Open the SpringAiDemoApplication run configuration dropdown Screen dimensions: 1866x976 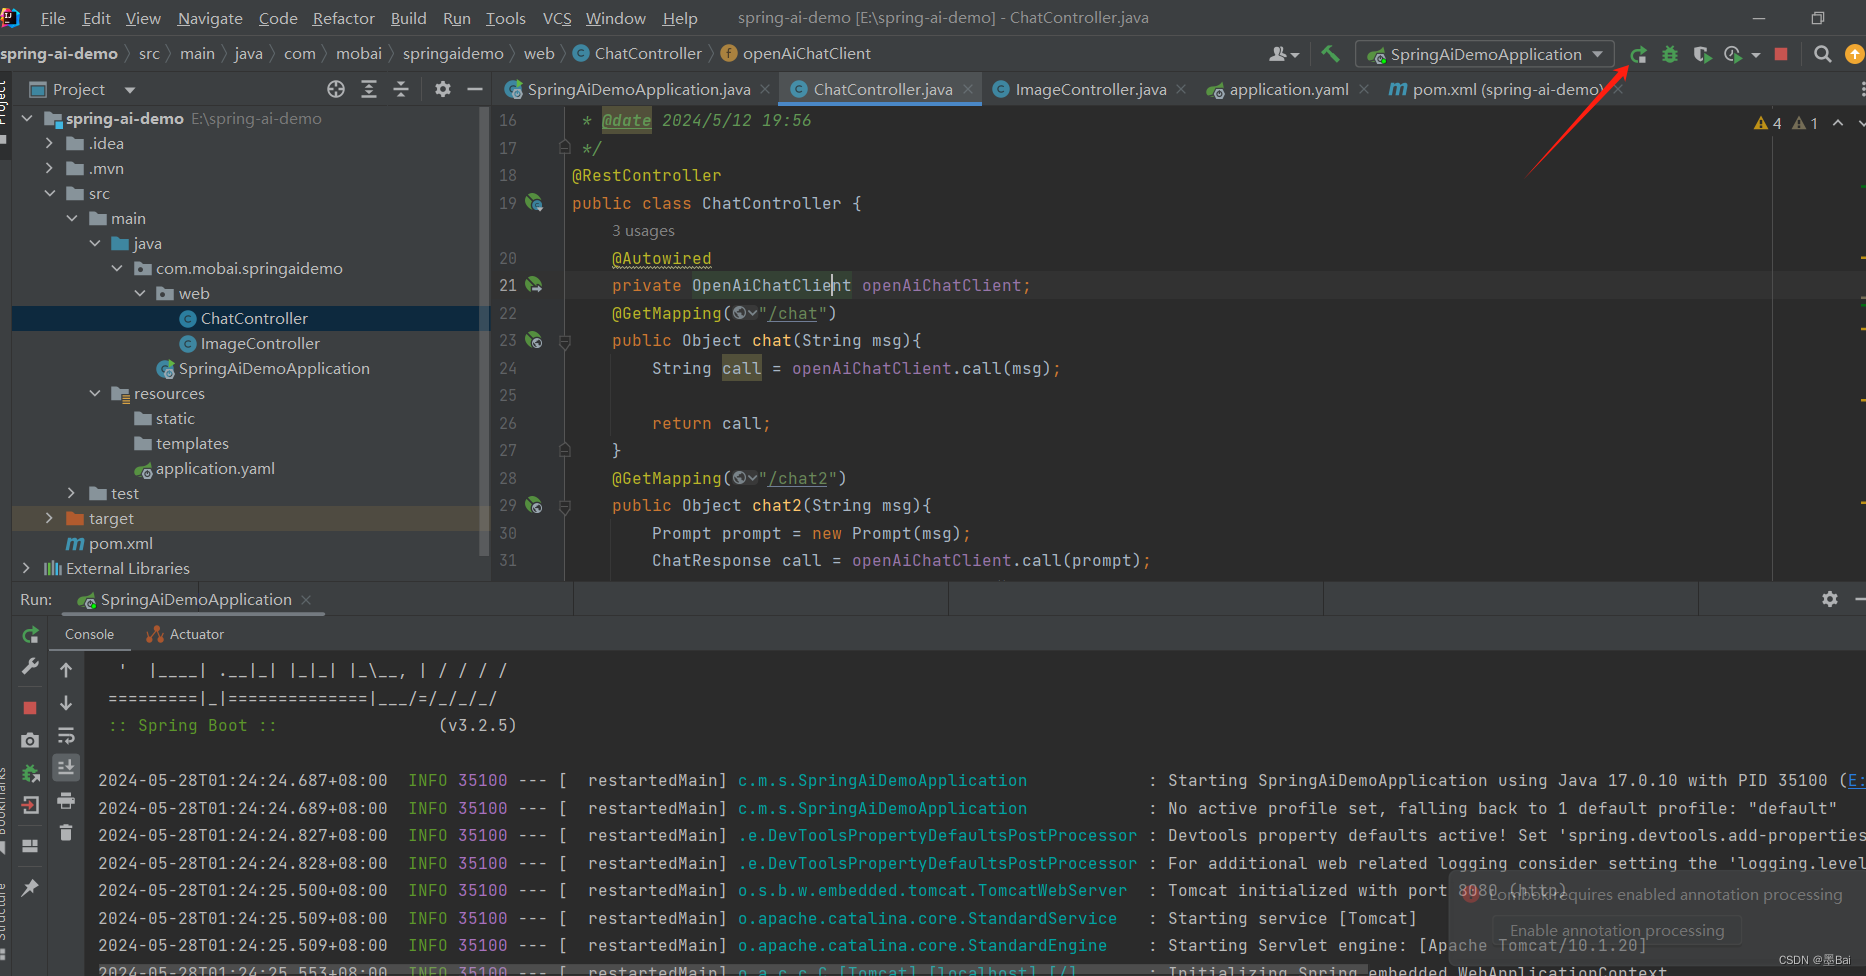pyautogui.click(x=1485, y=54)
